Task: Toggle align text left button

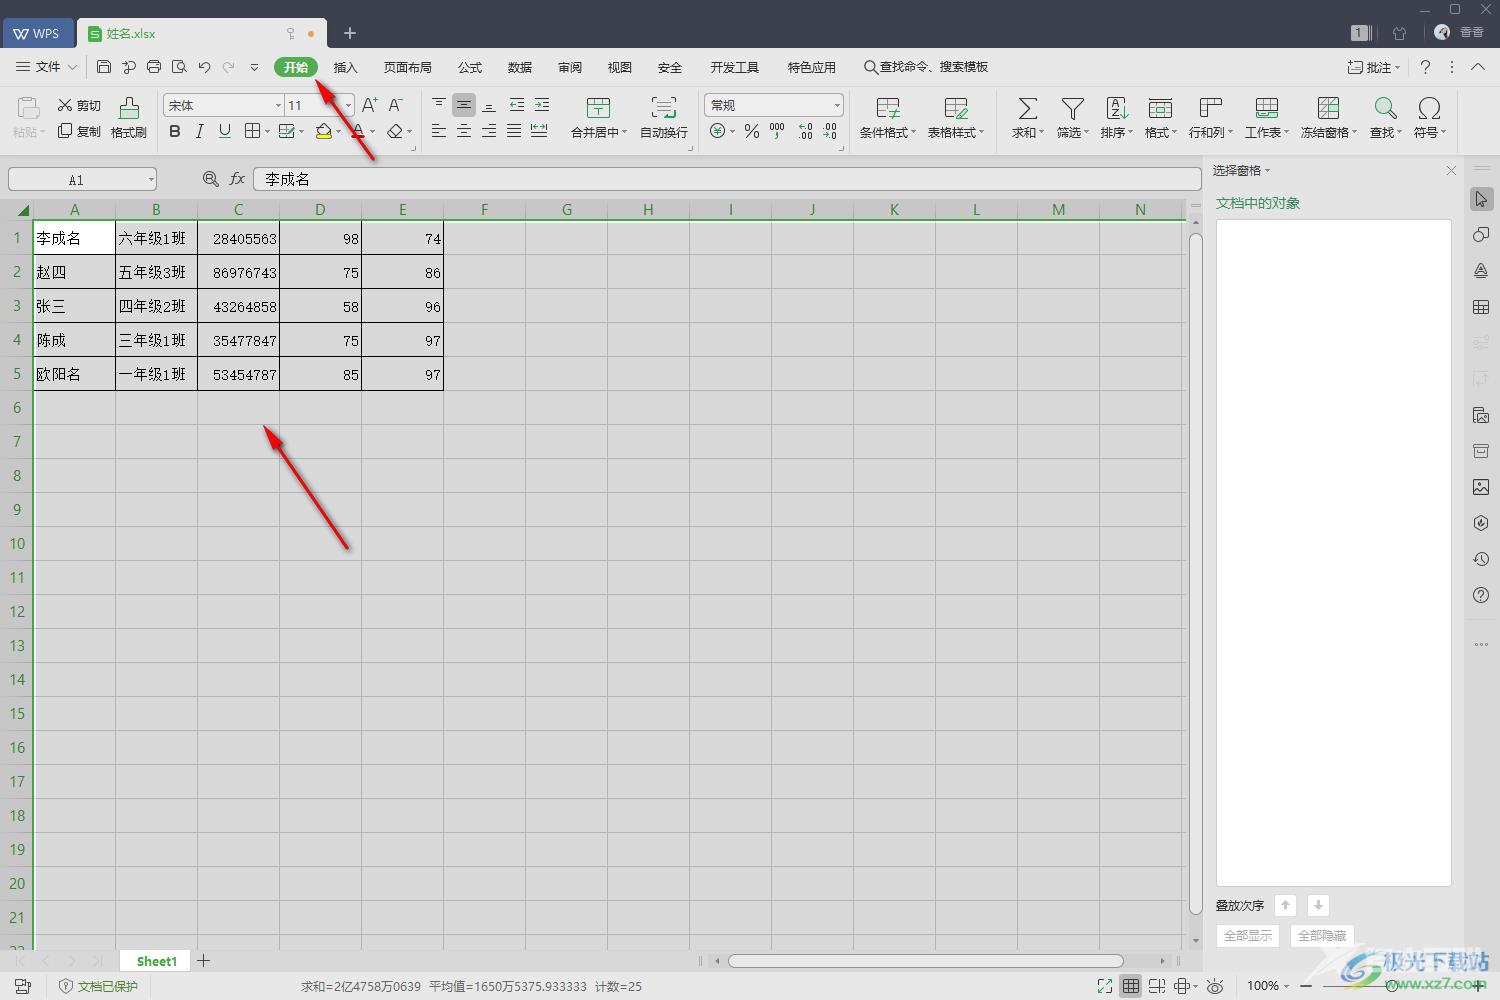Action: [439, 131]
